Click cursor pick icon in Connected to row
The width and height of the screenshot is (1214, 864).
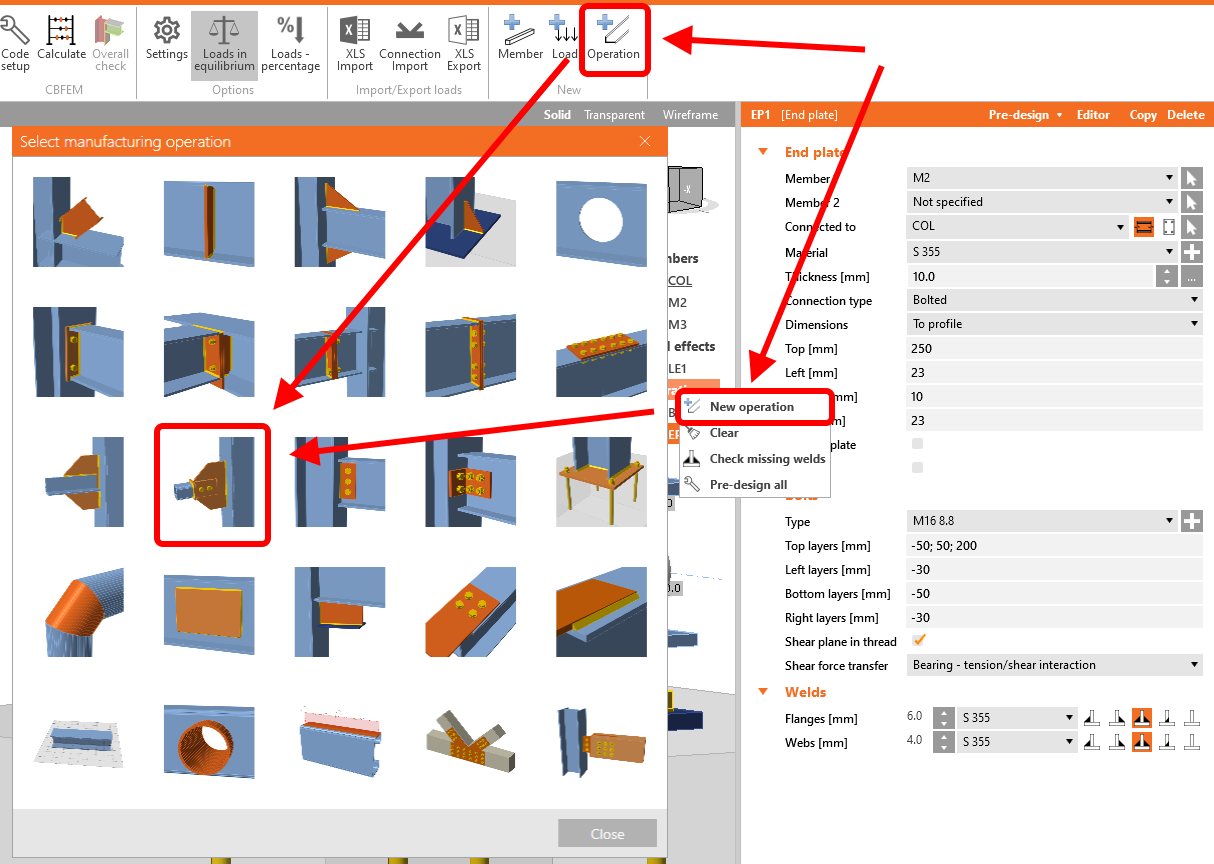click(x=1191, y=227)
